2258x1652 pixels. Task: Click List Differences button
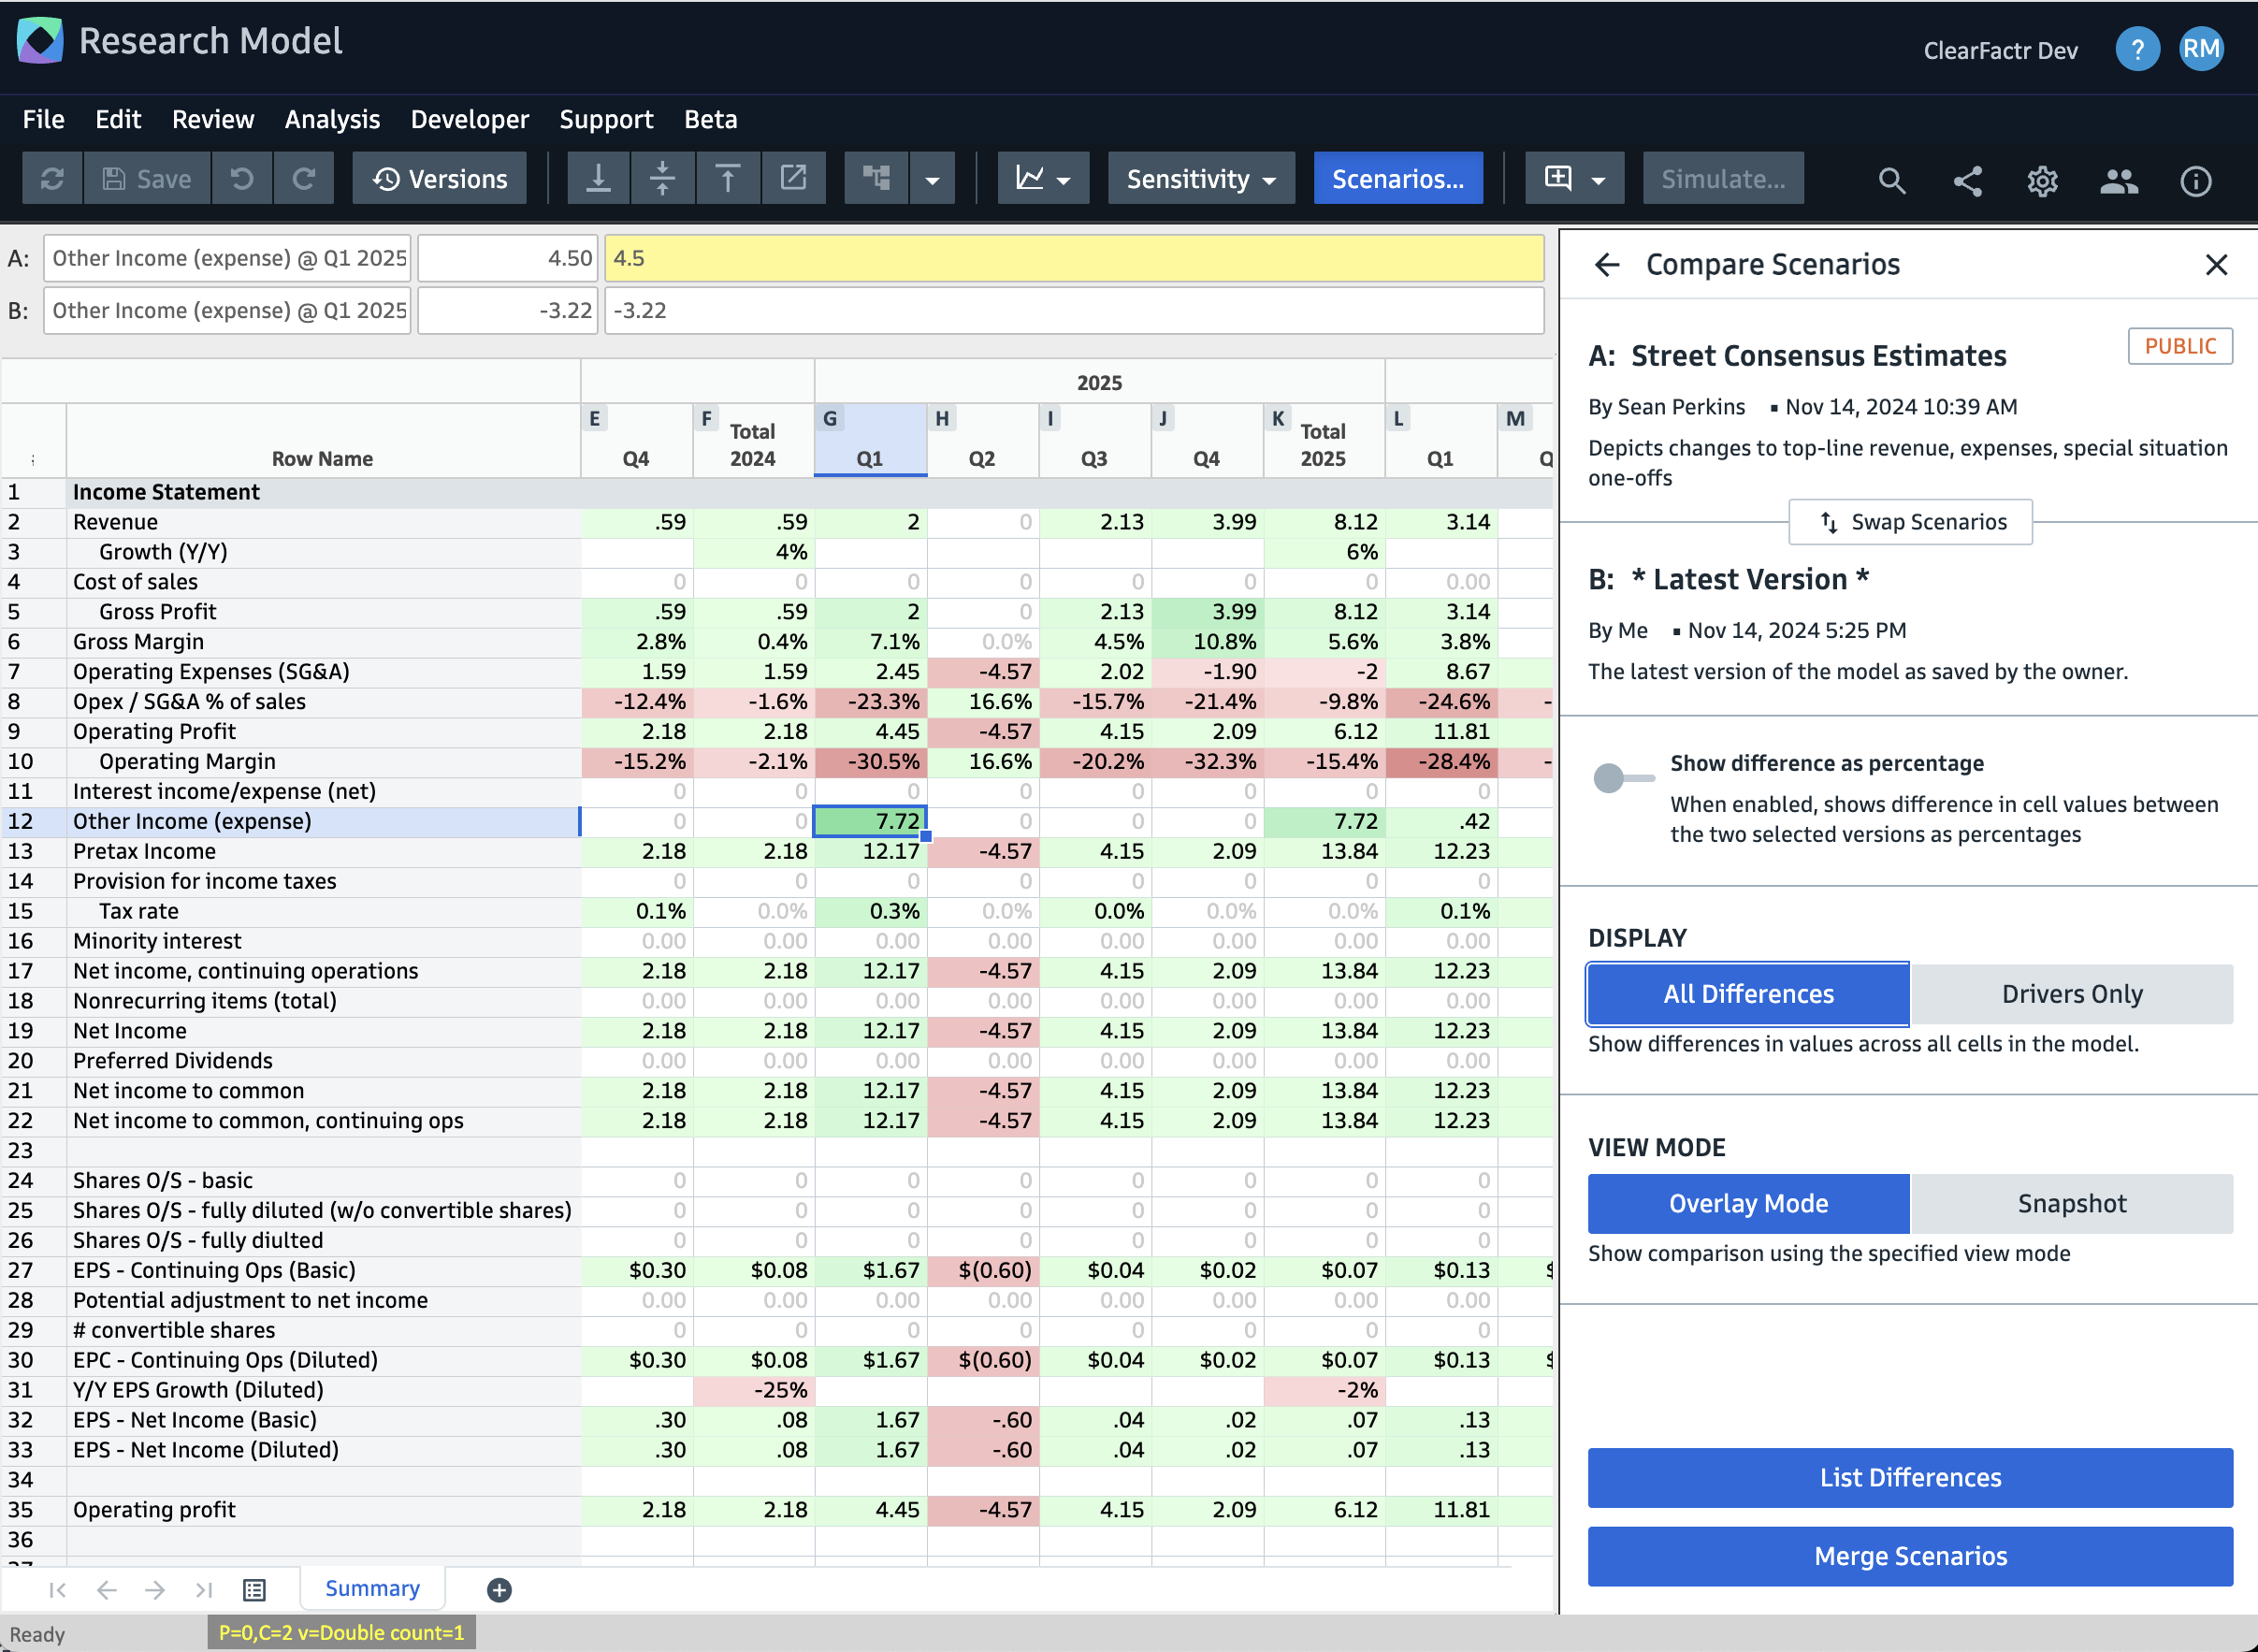pyautogui.click(x=1910, y=1478)
